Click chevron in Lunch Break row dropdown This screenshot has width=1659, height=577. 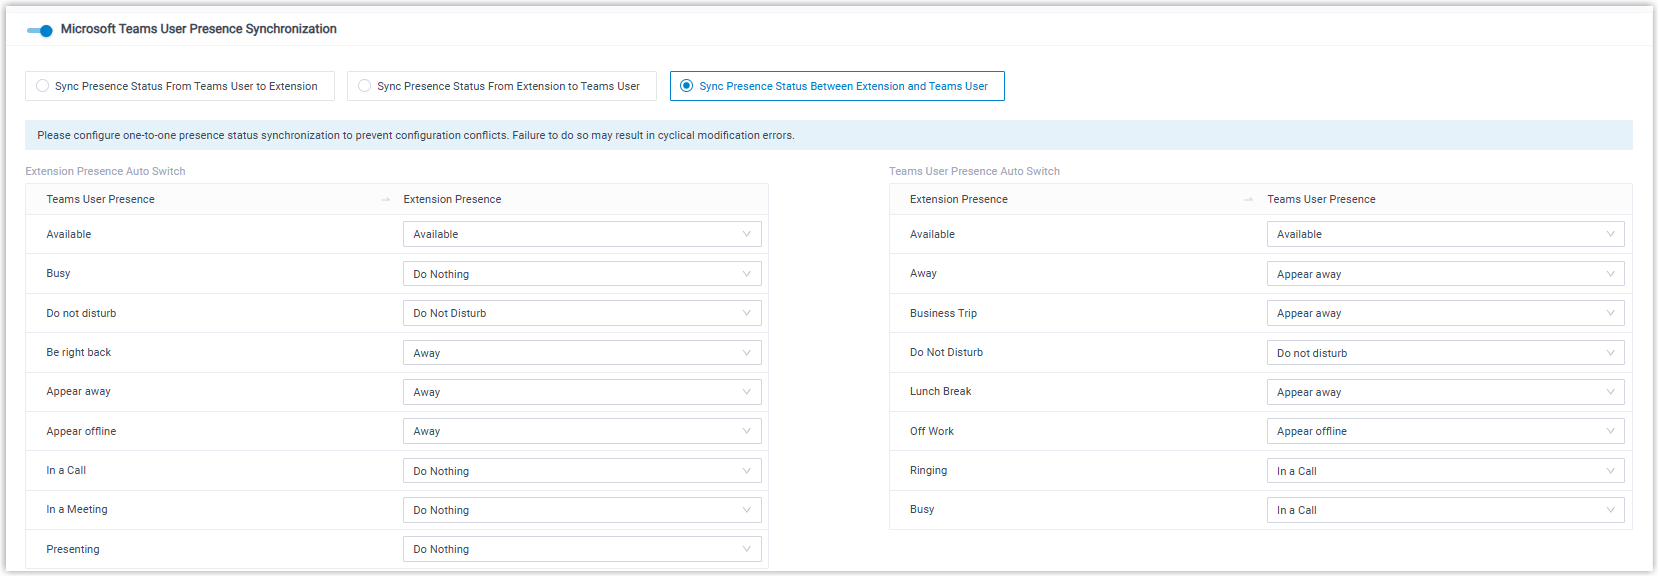(x=1610, y=392)
